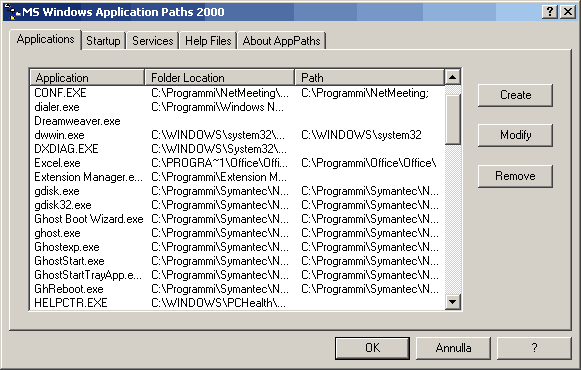Sort by the Application column header
The height and width of the screenshot is (370, 581).
tap(87, 78)
